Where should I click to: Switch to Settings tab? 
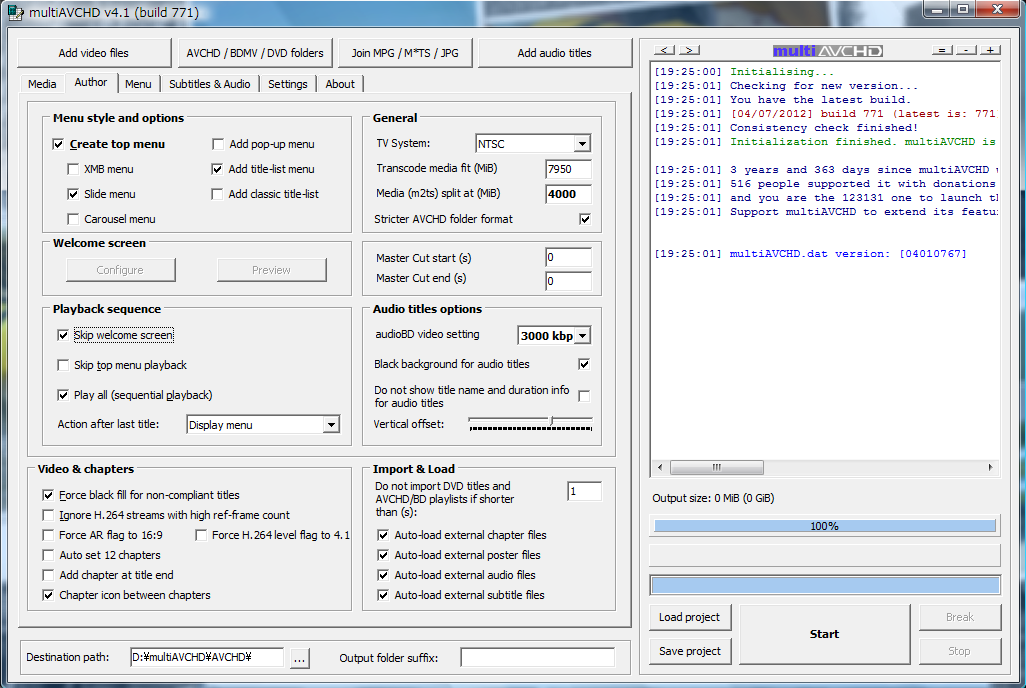[x=287, y=84]
